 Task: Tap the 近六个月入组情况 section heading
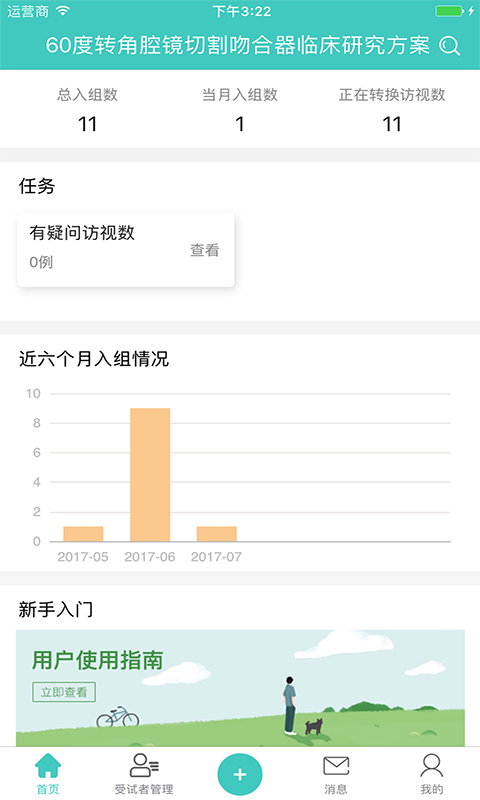(93, 359)
